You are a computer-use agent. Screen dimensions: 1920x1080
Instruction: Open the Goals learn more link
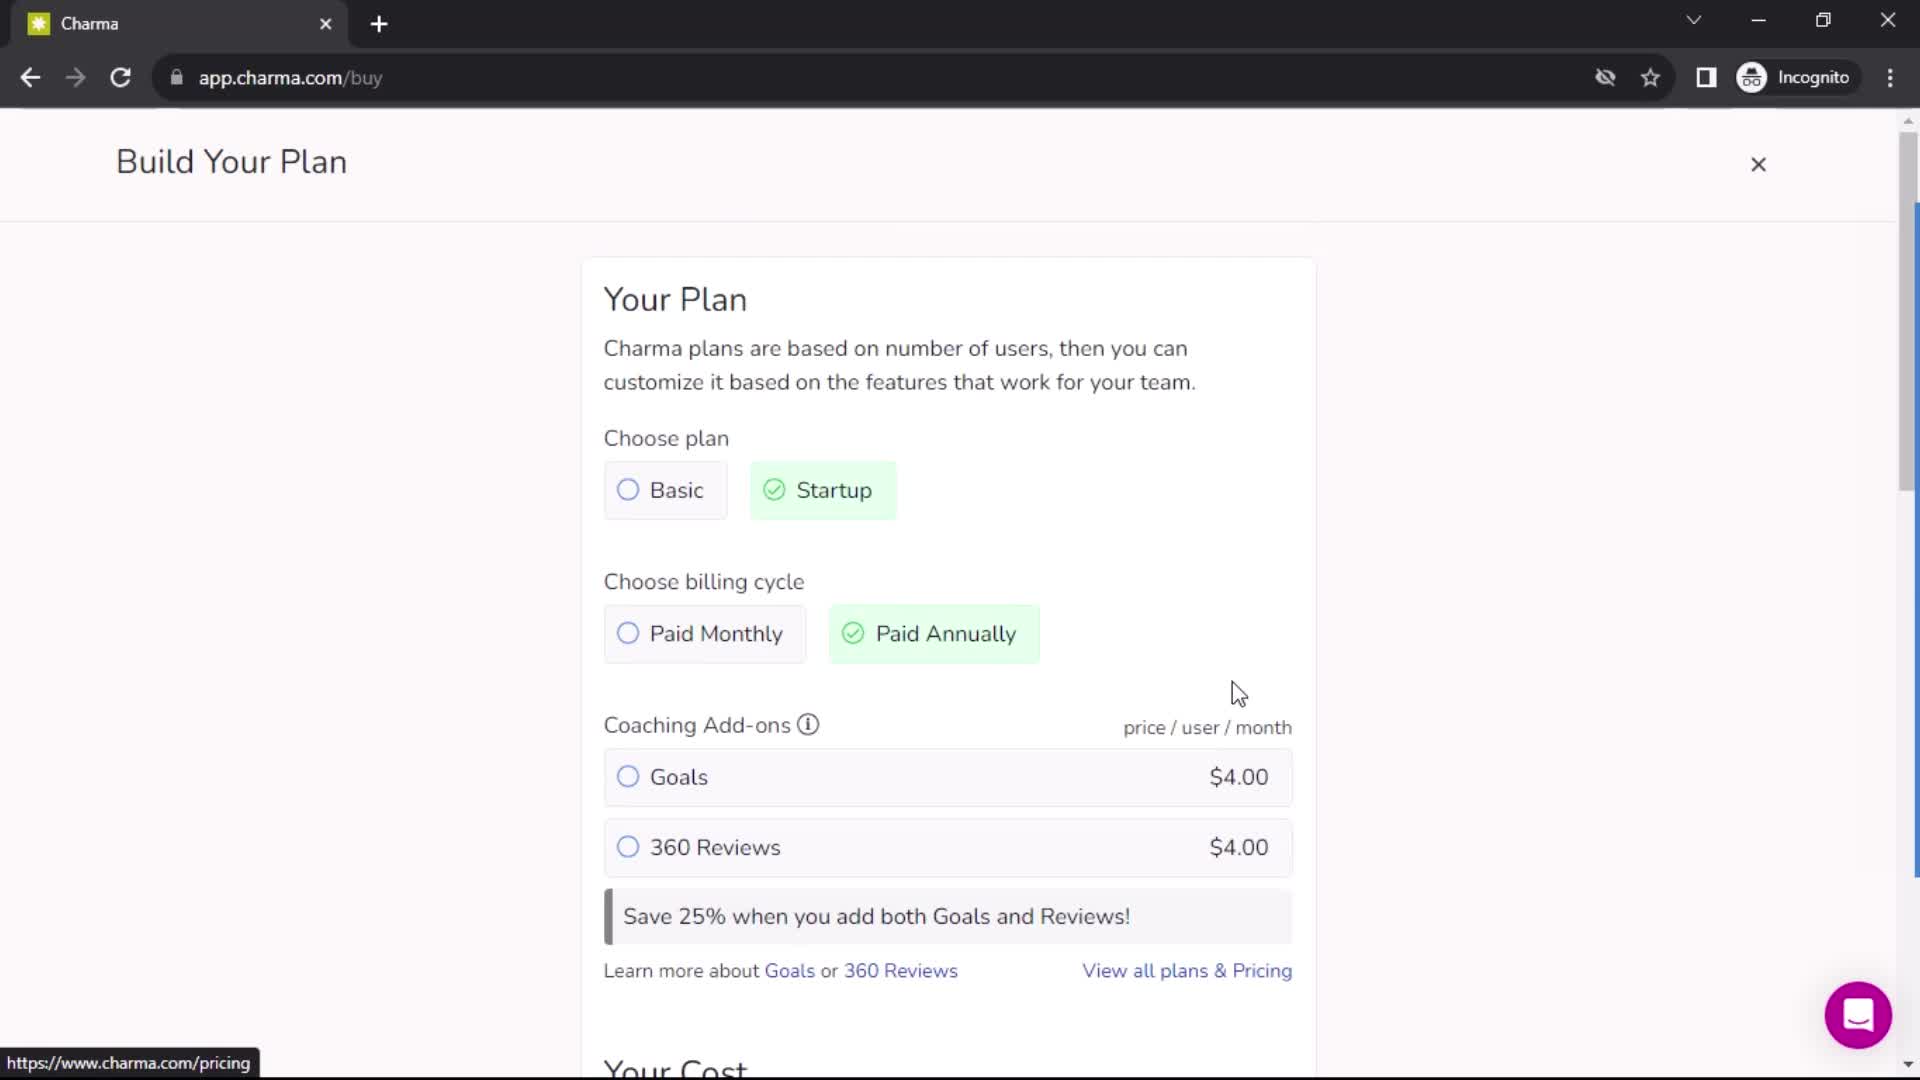click(x=789, y=971)
